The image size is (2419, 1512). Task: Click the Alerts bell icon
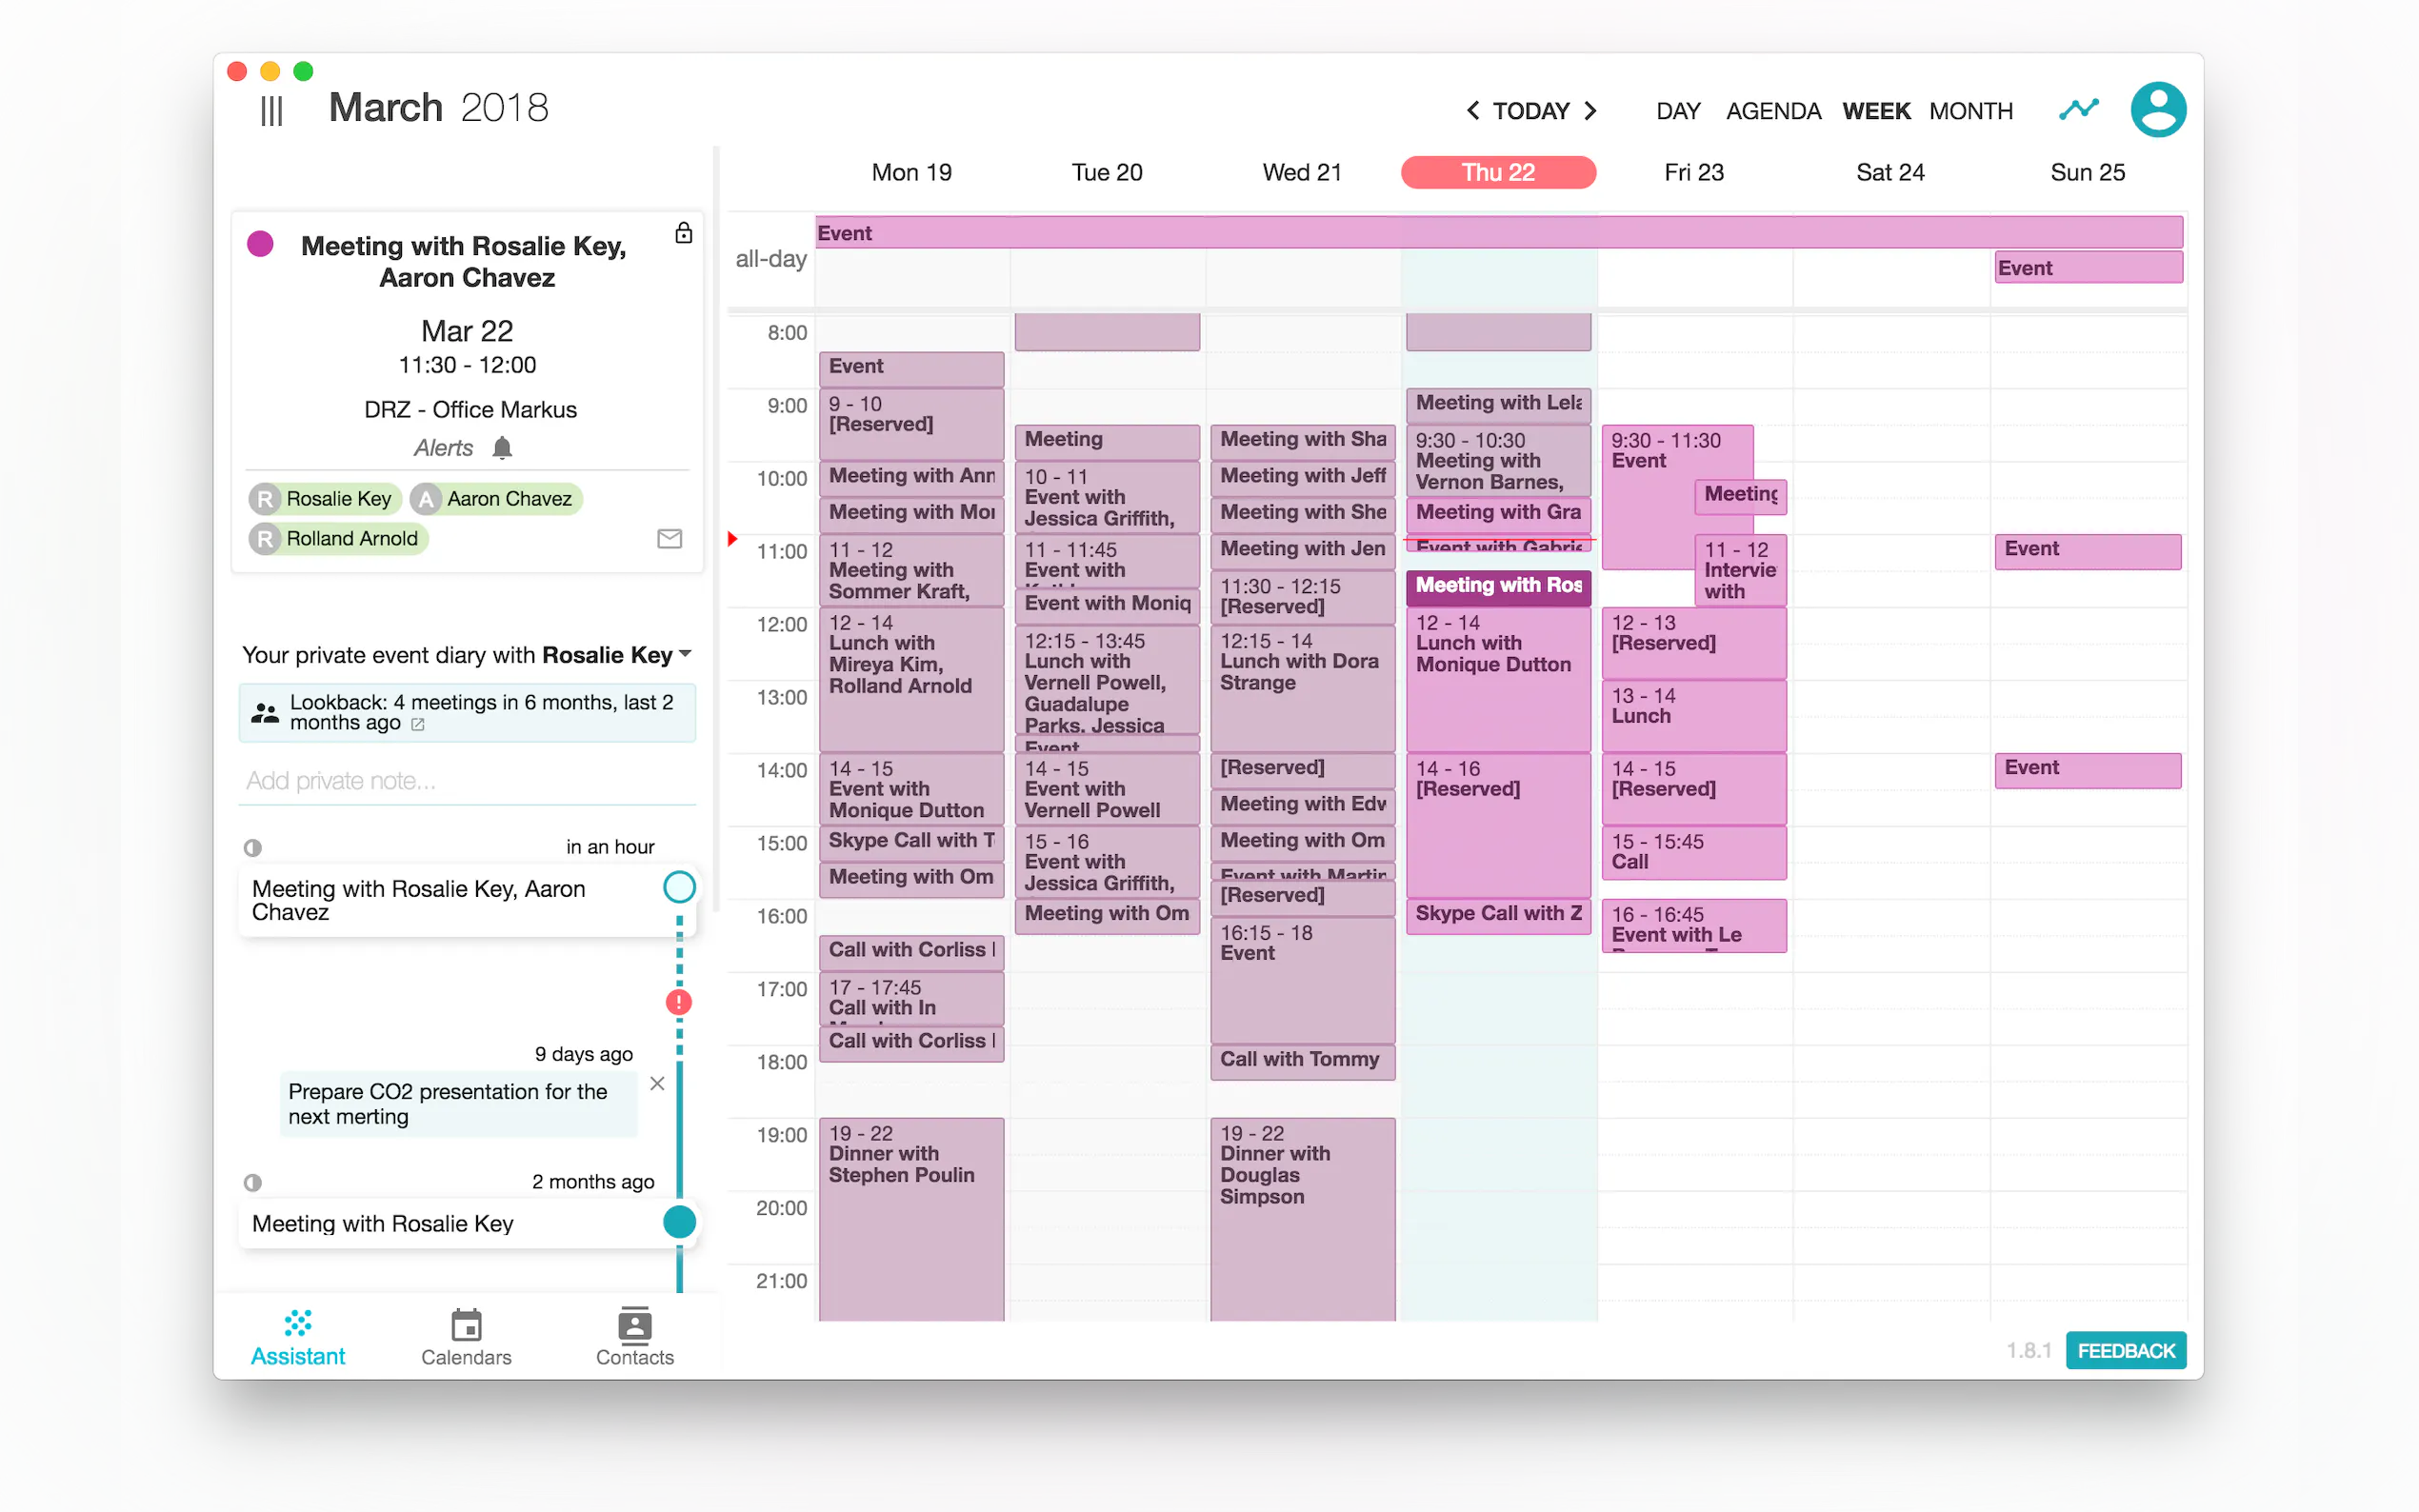(x=502, y=448)
